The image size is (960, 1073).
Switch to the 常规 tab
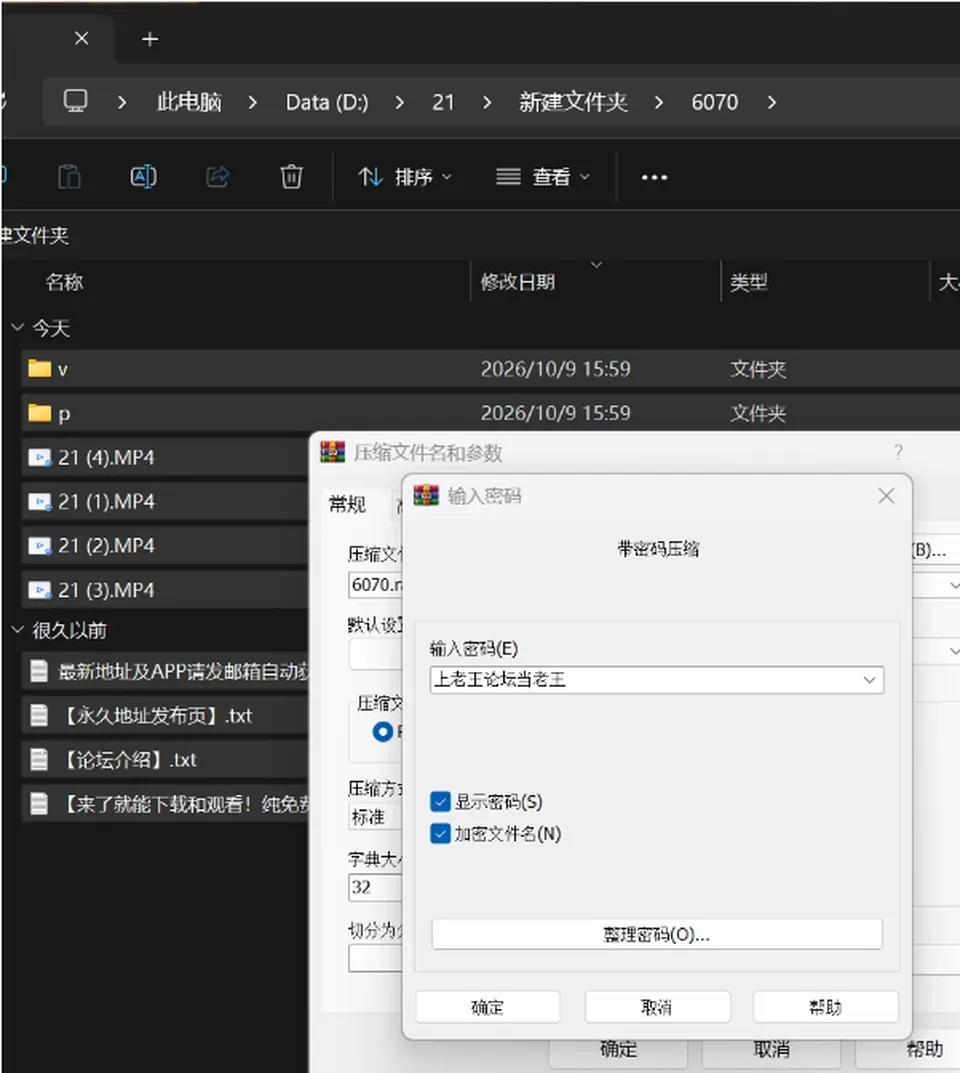[x=347, y=504]
